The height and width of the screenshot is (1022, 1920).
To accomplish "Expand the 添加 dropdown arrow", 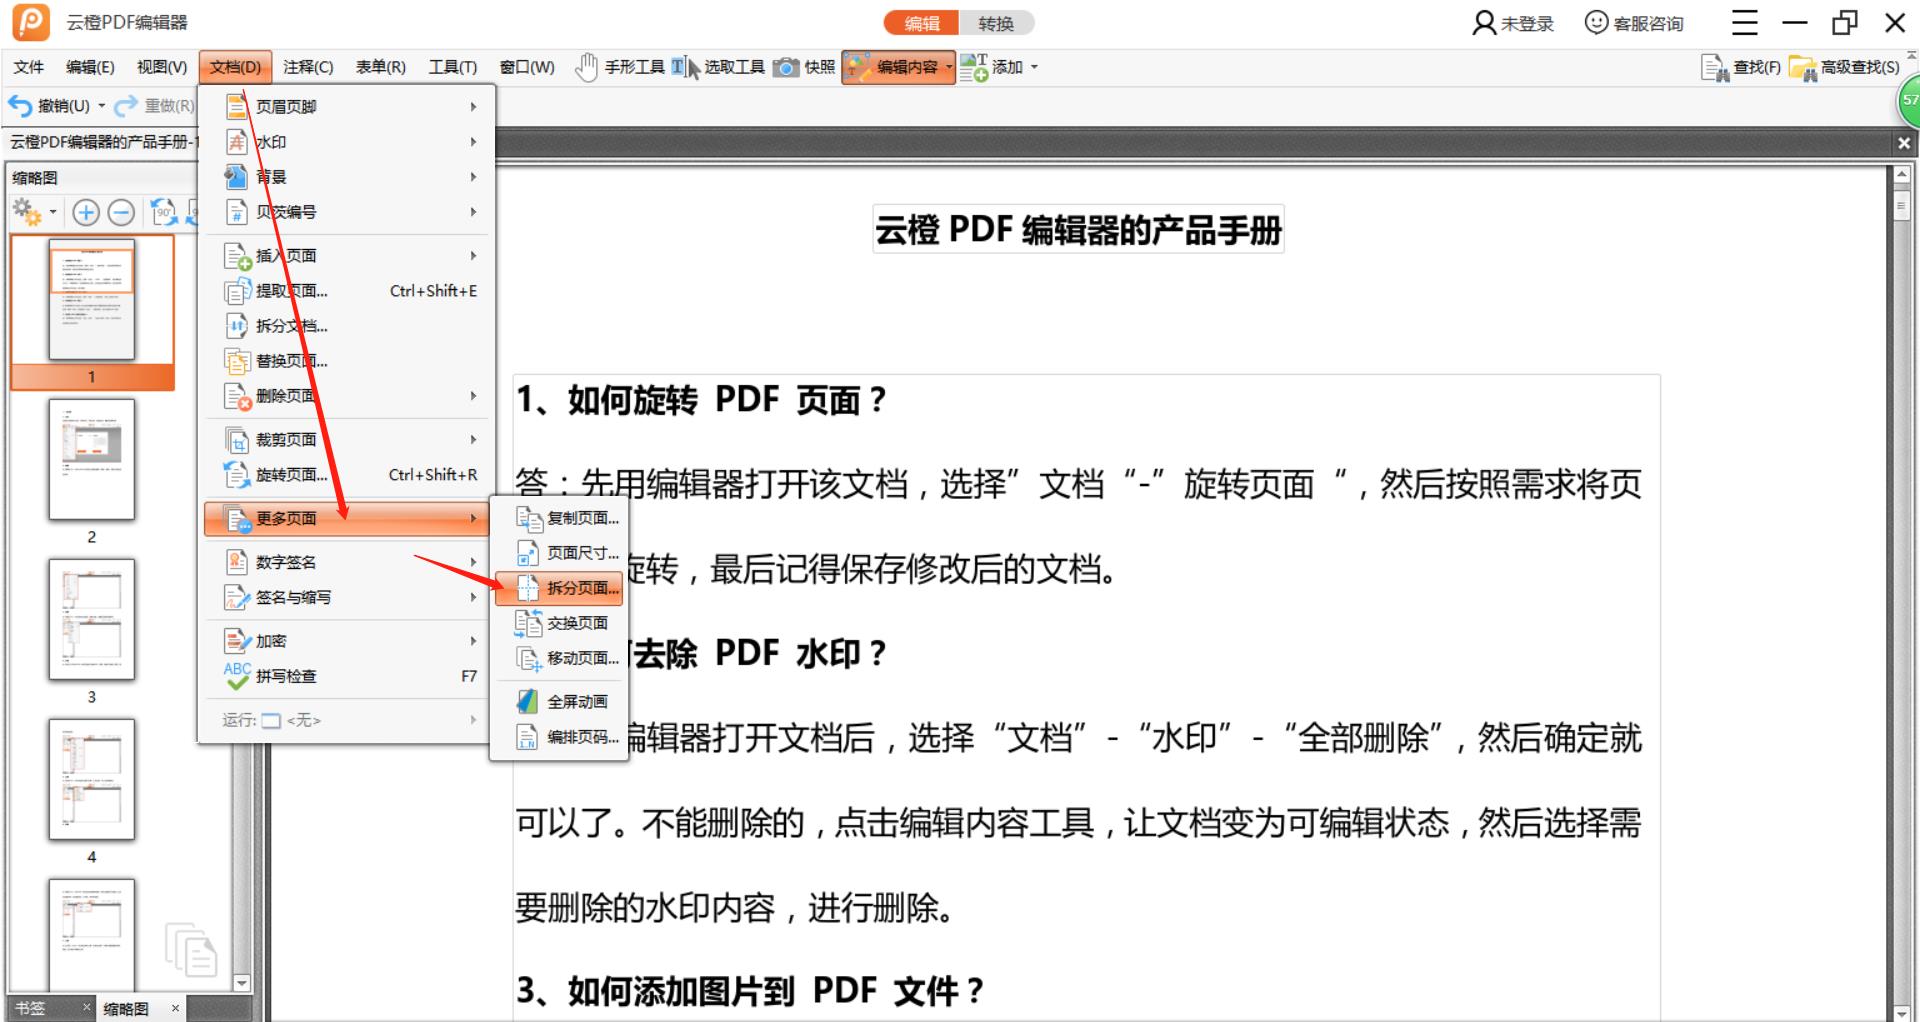I will (x=1035, y=67).
